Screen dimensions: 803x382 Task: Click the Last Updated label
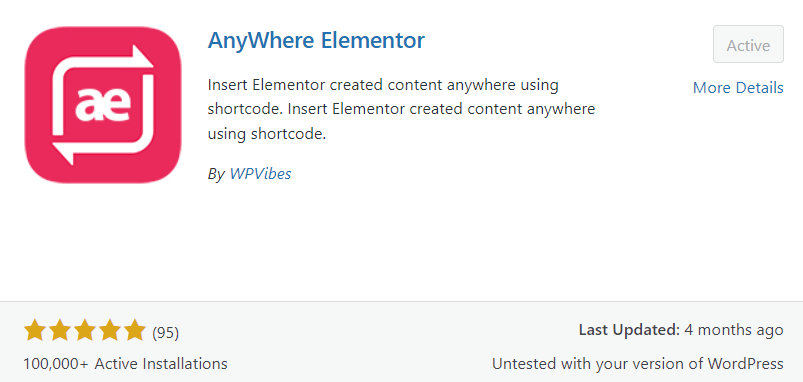click(x=629, y=330)
